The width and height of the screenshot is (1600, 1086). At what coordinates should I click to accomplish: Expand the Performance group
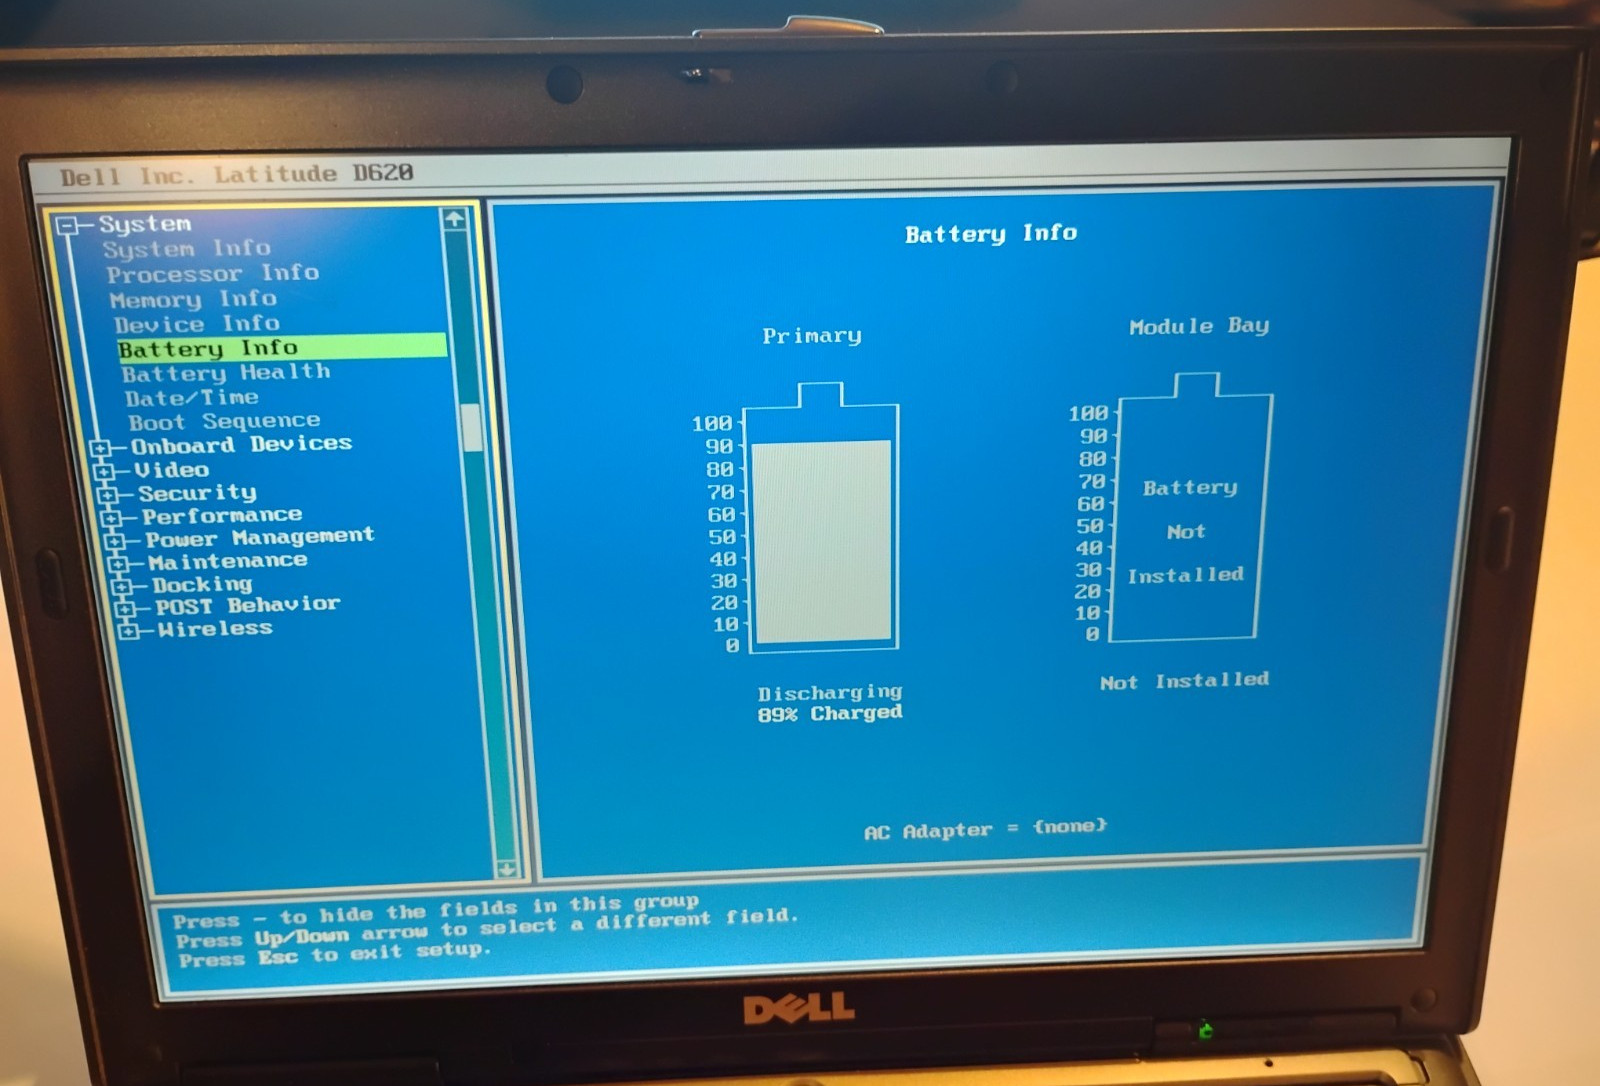click(x=112, y=518)
